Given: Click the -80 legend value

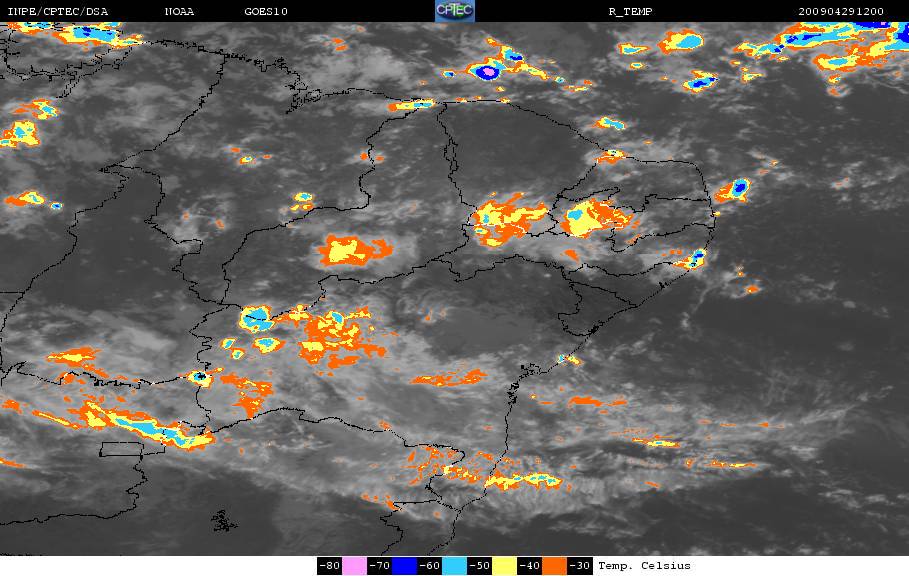Looking at the screenshot, I should (330, 566).
